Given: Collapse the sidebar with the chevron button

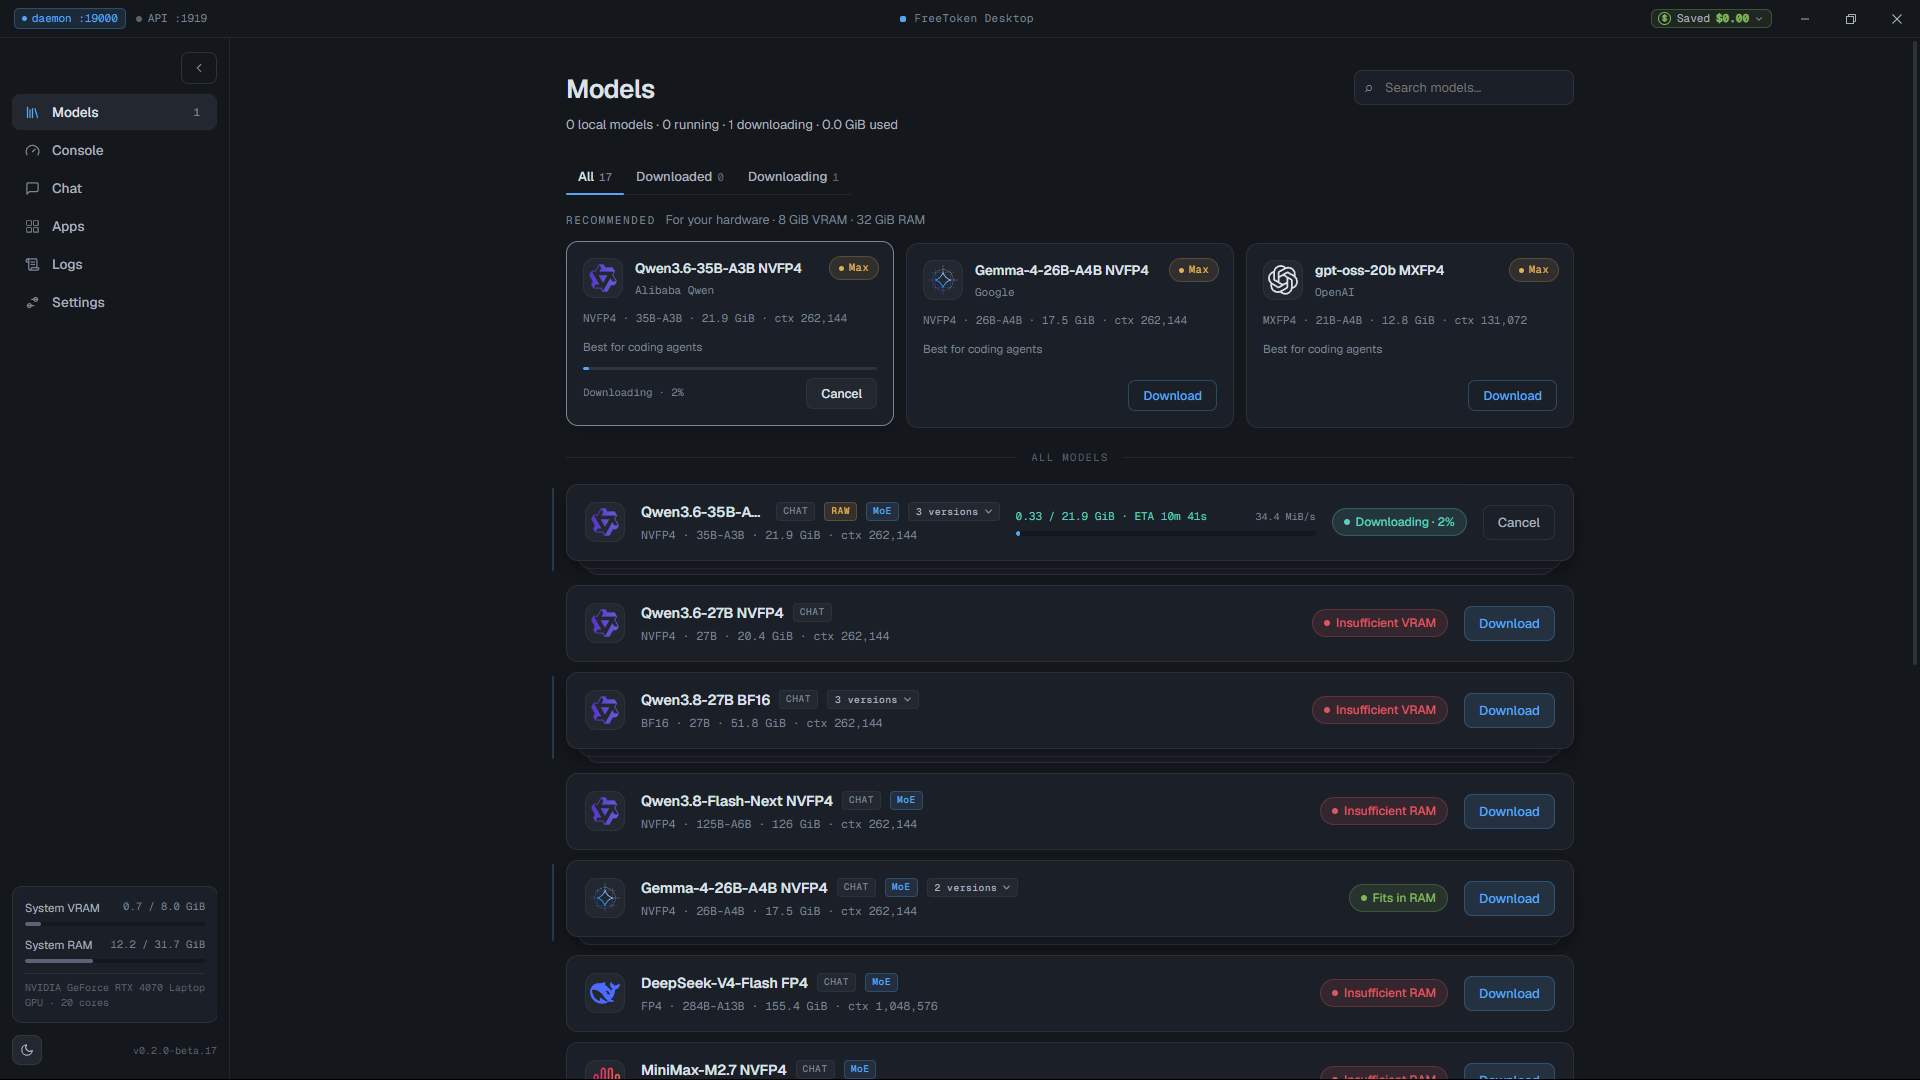Looking at the screenshot, I should (x=199, y=68).
